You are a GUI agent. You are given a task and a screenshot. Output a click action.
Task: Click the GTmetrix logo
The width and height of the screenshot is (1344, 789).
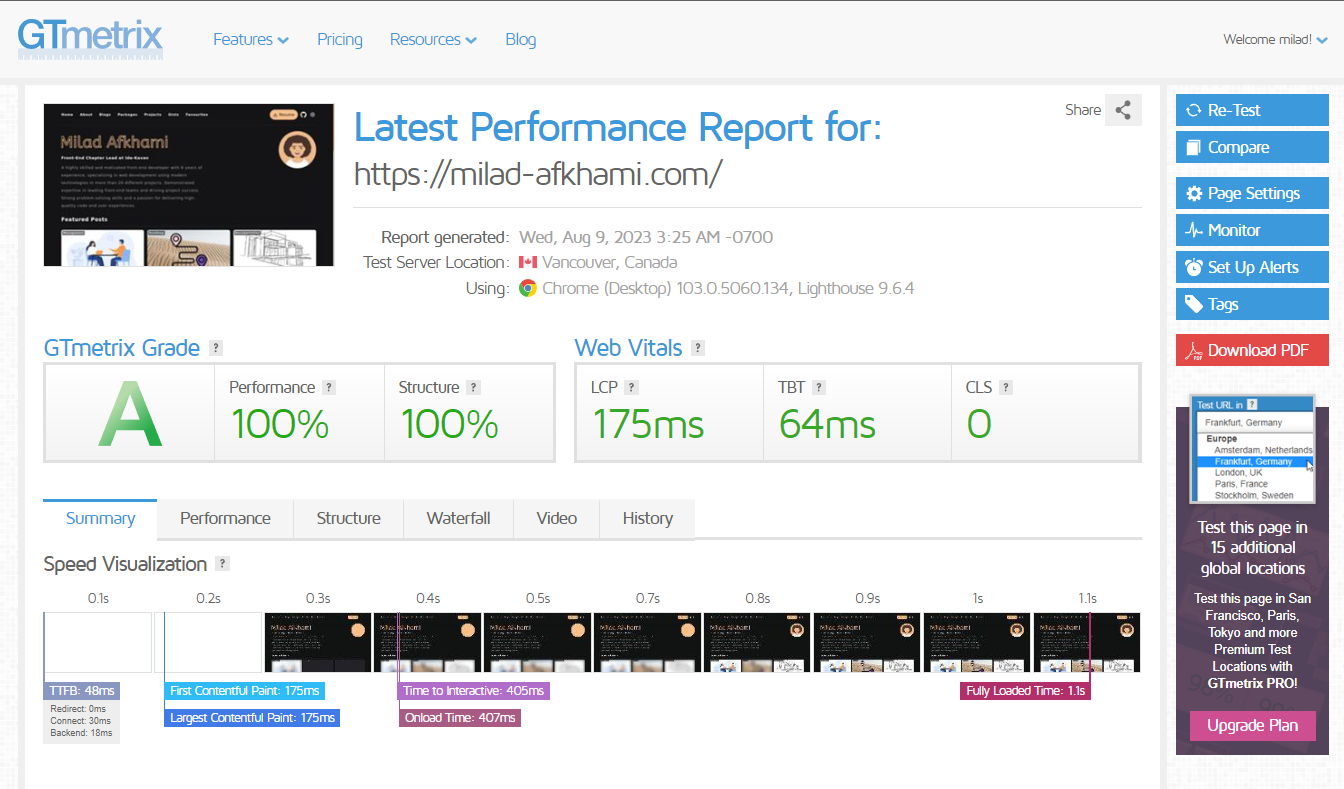coord(90,38)
